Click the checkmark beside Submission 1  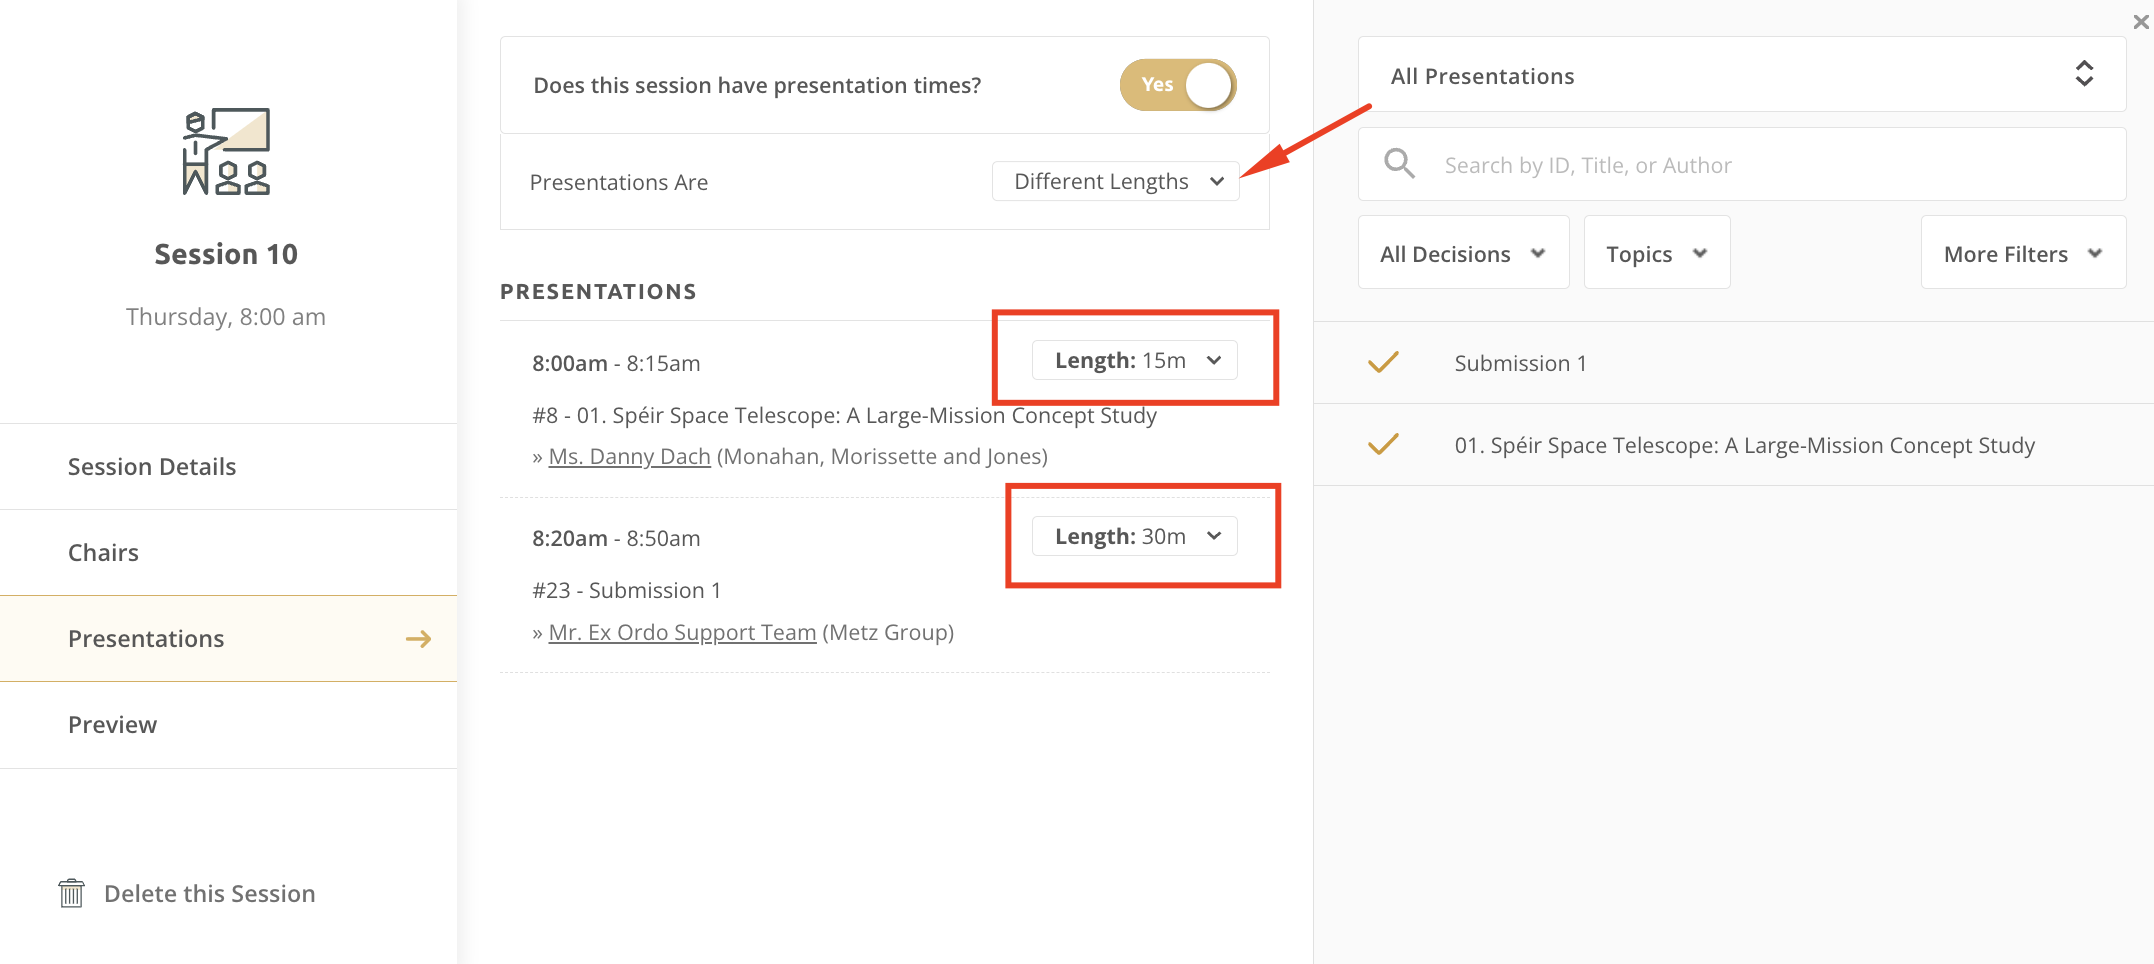point(1383,362)
